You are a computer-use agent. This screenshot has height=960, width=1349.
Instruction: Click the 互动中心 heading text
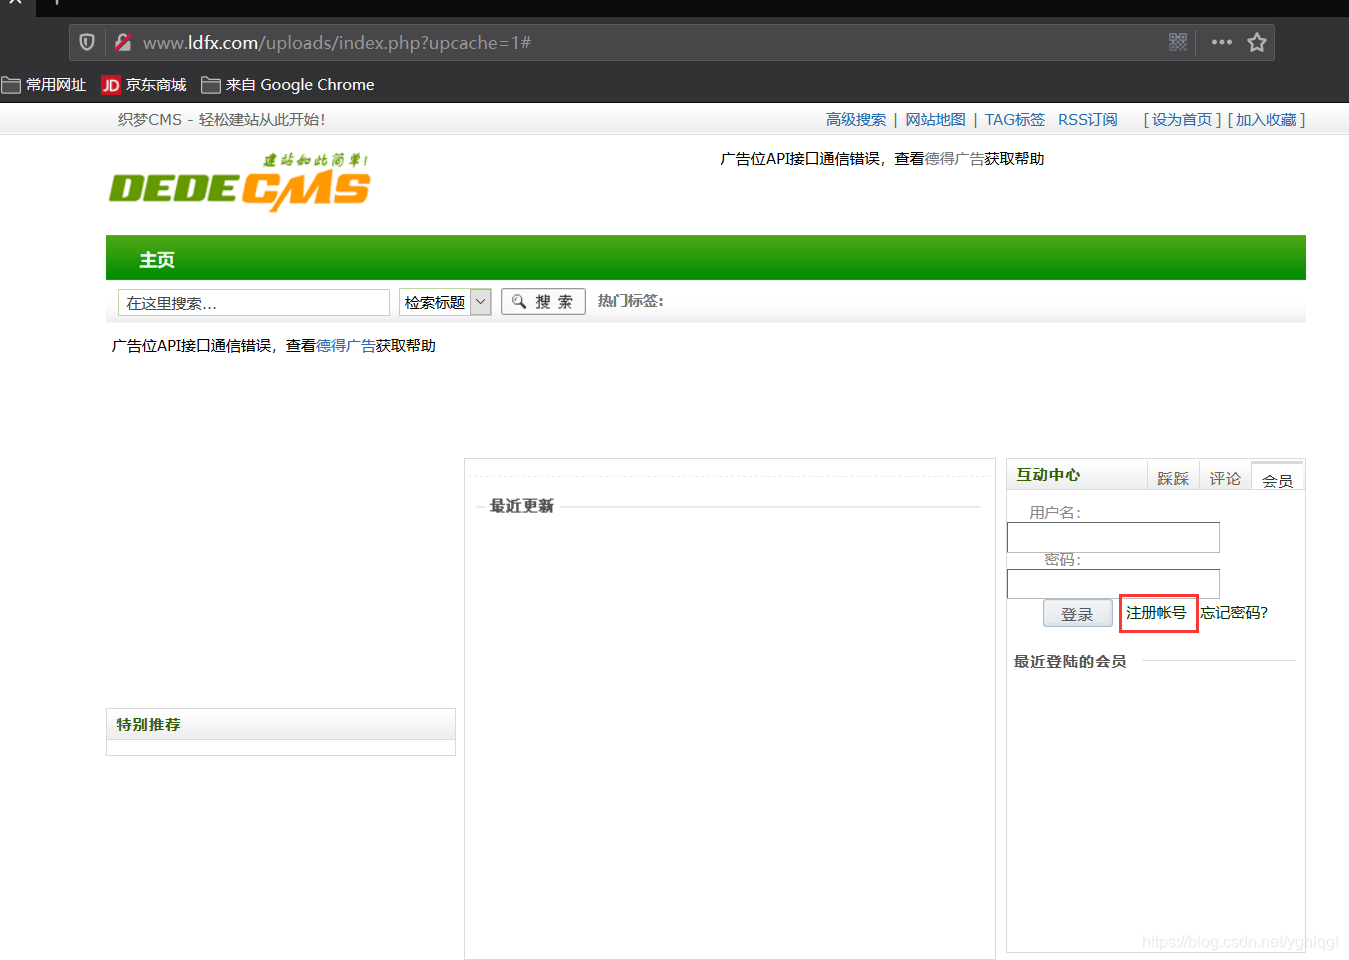(1048, 474)
